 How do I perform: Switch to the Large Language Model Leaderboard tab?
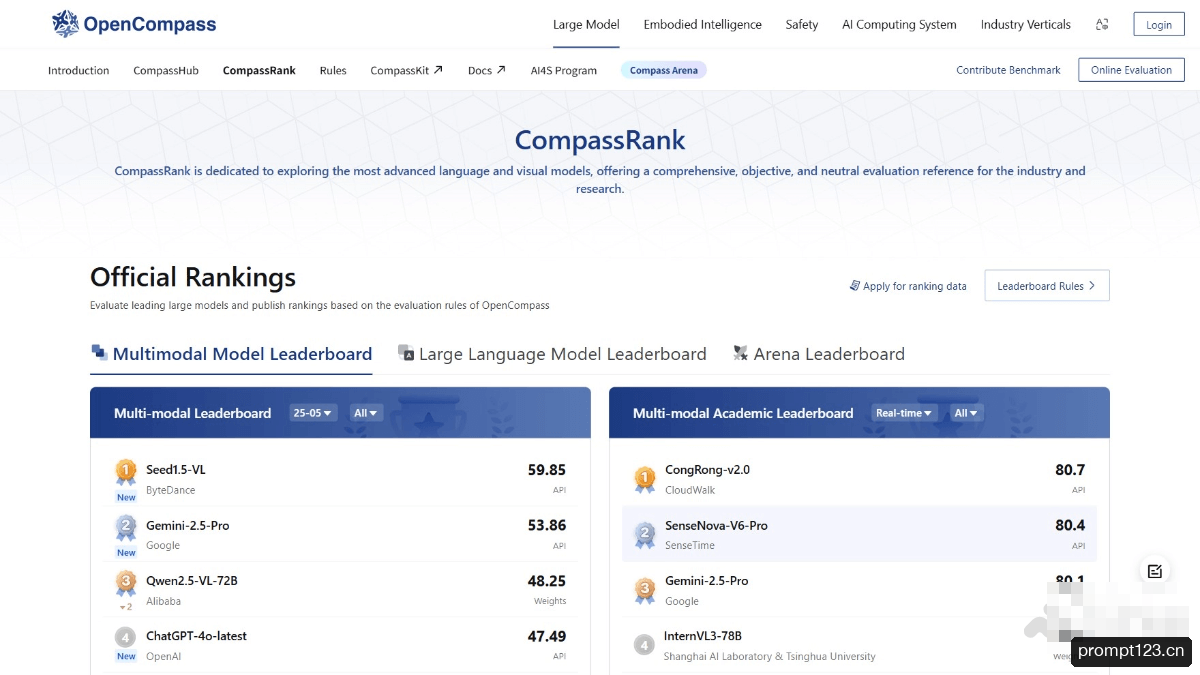(552, 354)
